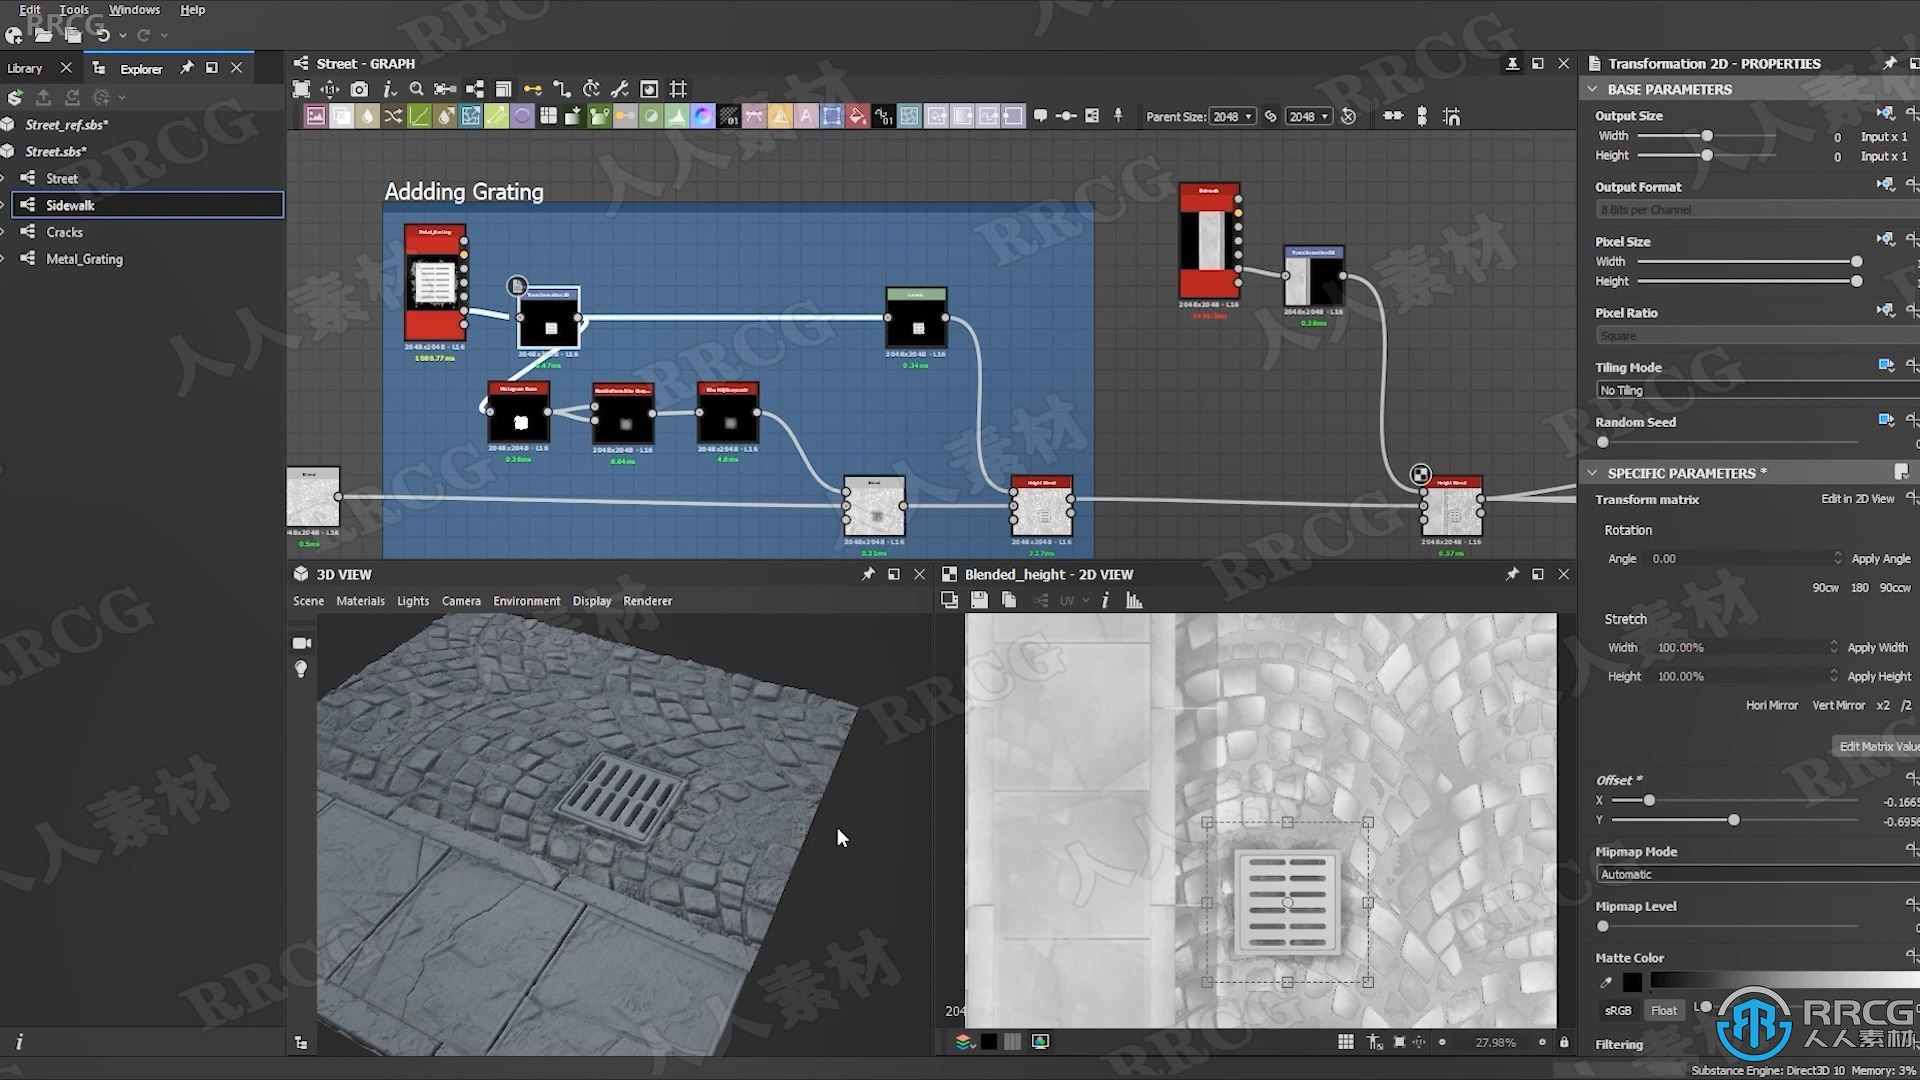This screenshot has width=1920, height=1080.
Task: Collapse the BASE PARAMETERS section
Action: (x=1593, y=89)
